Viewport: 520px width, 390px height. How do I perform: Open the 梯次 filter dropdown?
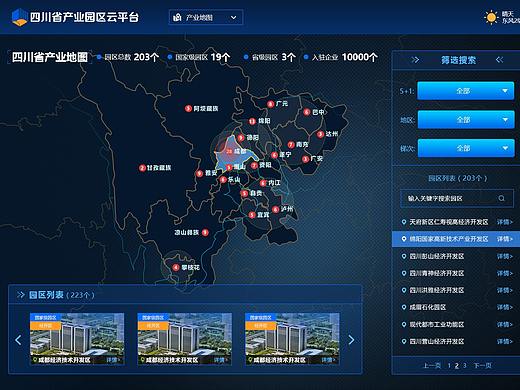tap(466, 148)
